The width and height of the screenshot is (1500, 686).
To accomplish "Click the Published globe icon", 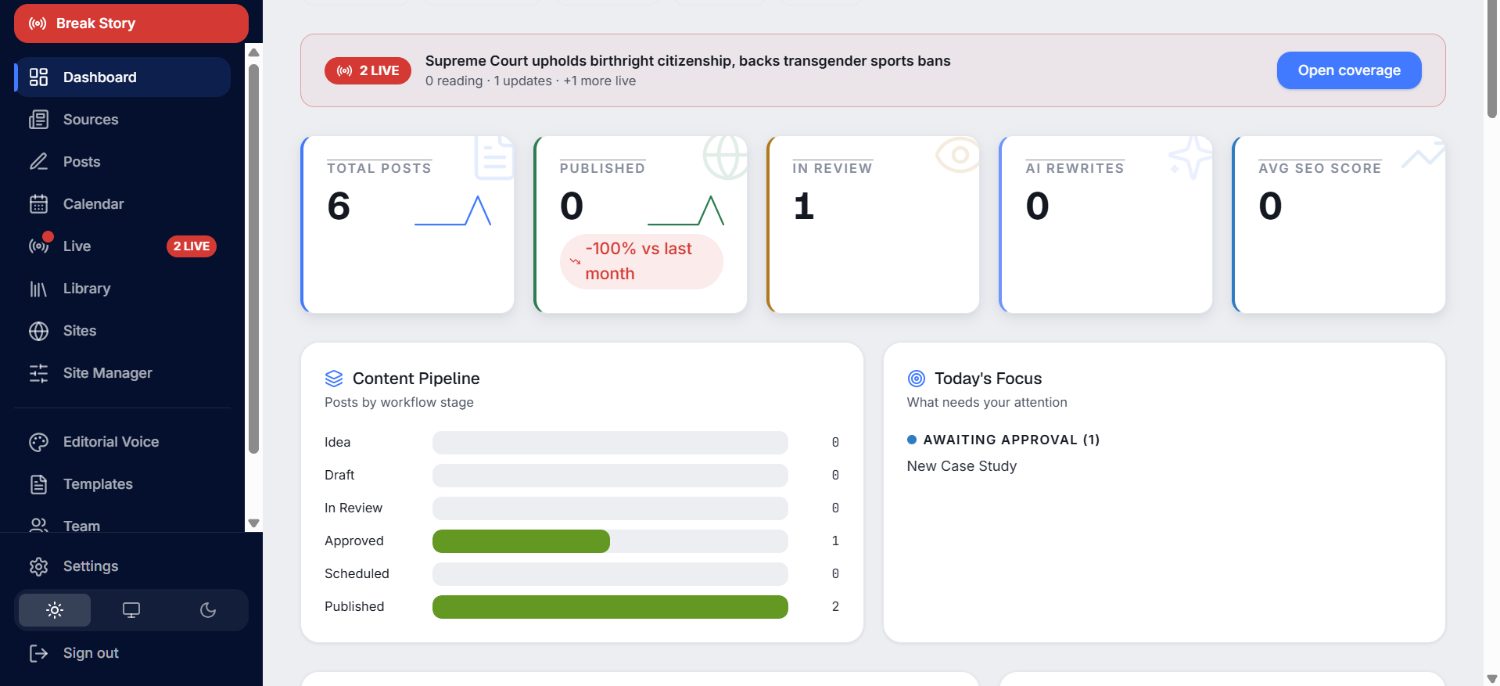I will click(x=726, y=156).
